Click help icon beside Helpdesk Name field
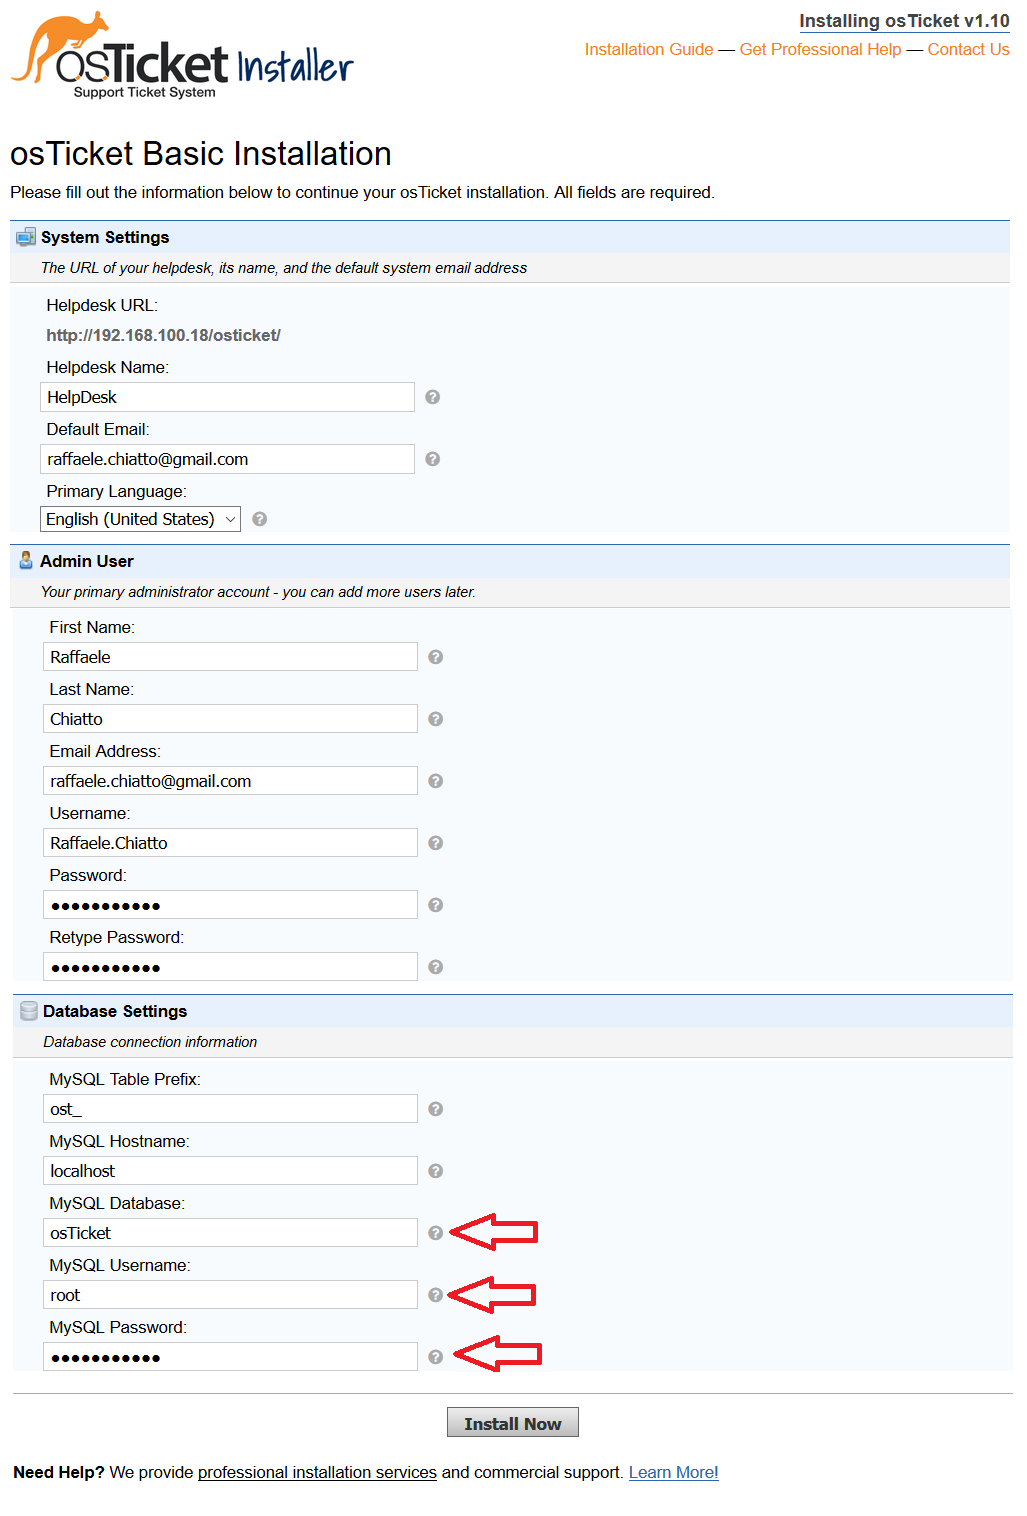The width and height of the screenshot is (1027, 1516). (x=432, y=397)
